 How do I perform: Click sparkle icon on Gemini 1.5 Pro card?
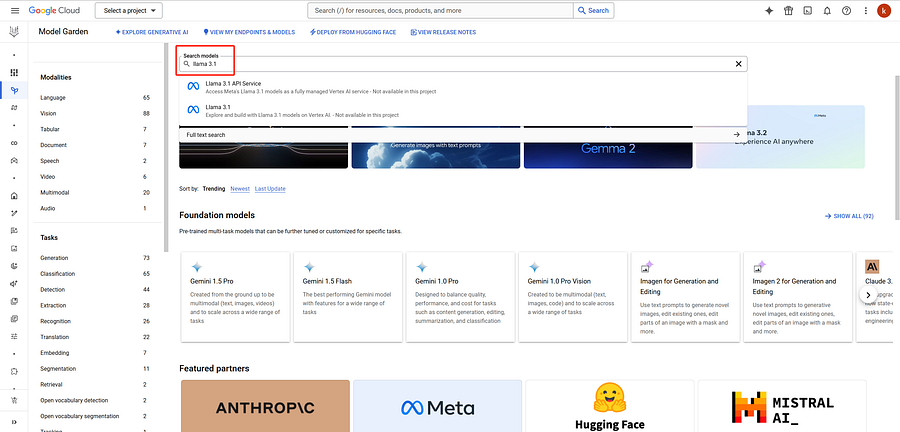[196, 267]
